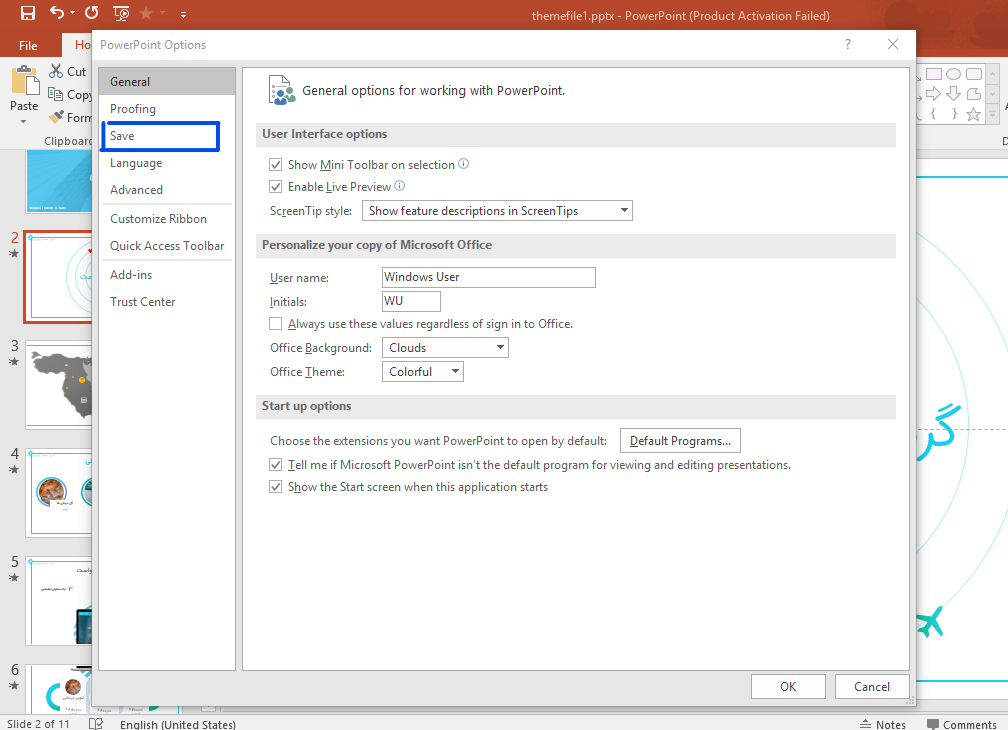This screenshot has width=1008, height=730.
Task: Click the Copy icon in ribbon
Action: point(55,94)
